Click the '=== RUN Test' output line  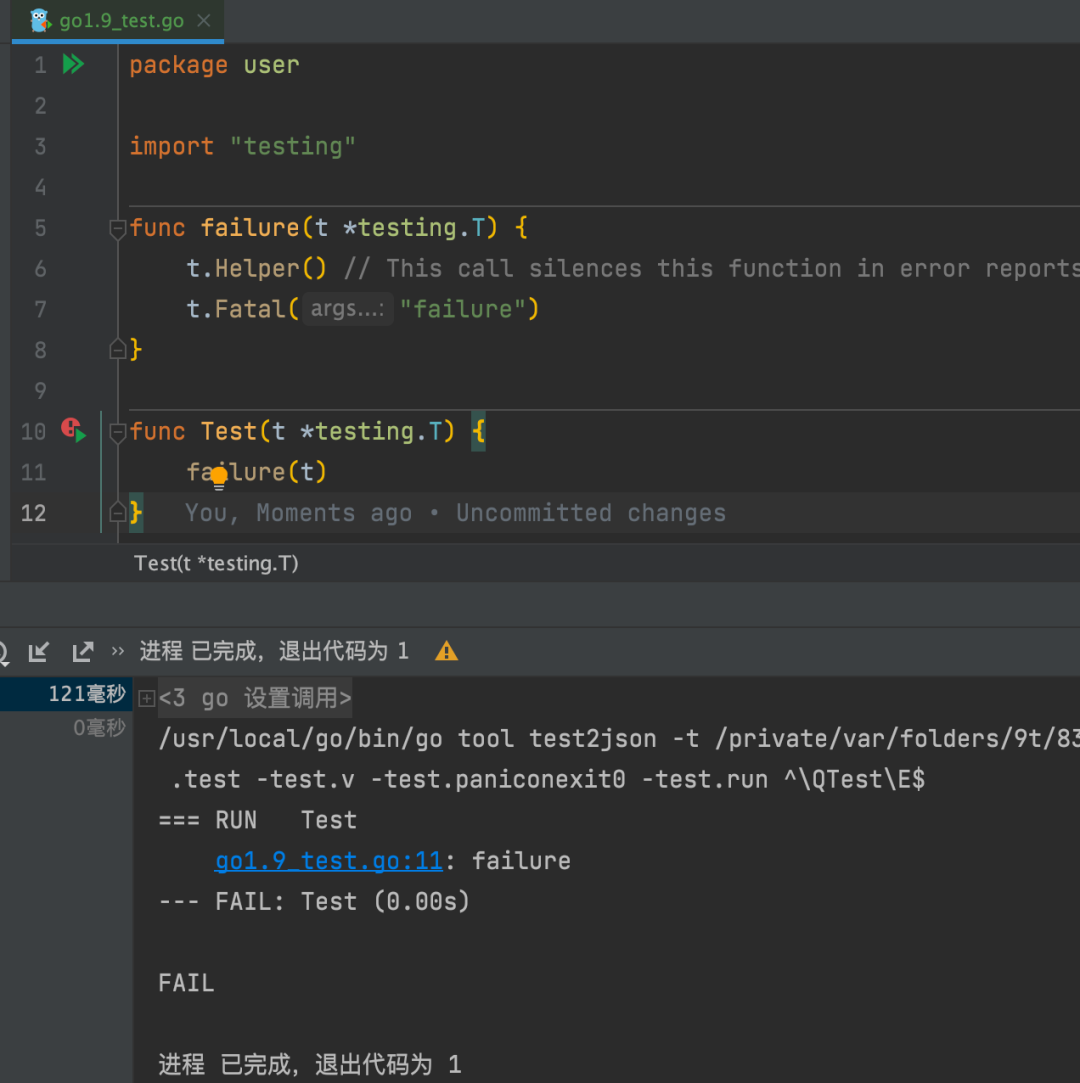pos(258,821)
